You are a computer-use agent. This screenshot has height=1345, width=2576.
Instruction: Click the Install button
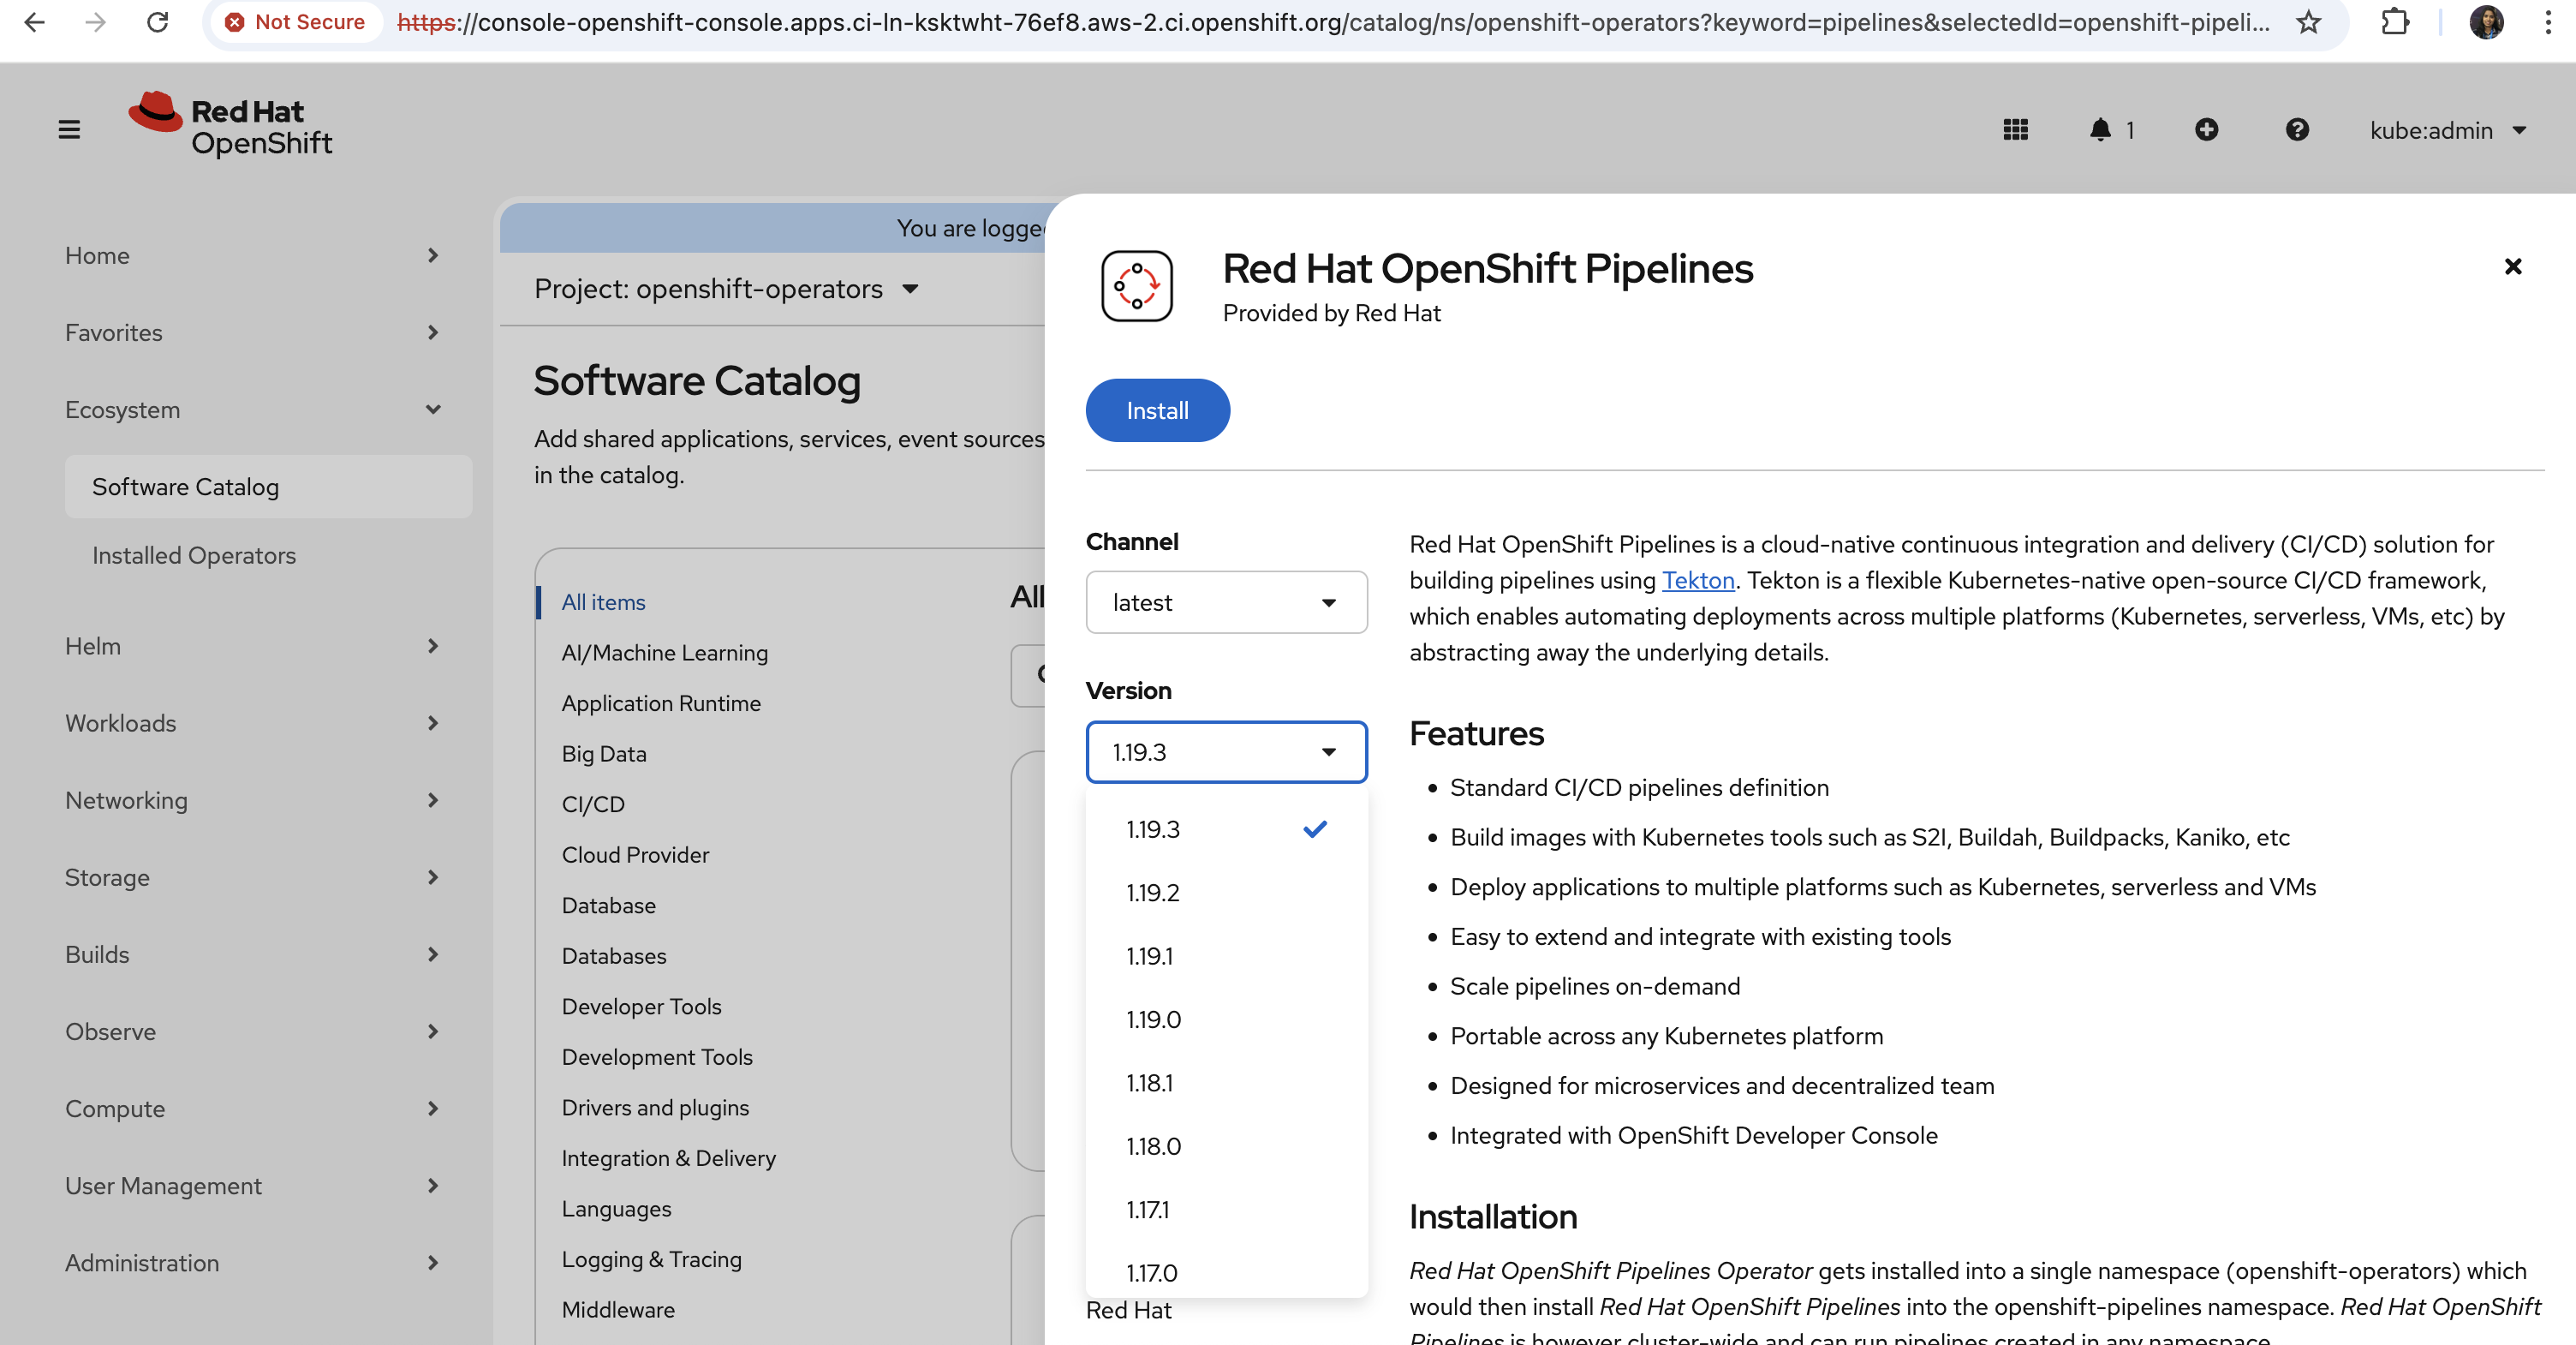pos(1157,411)
